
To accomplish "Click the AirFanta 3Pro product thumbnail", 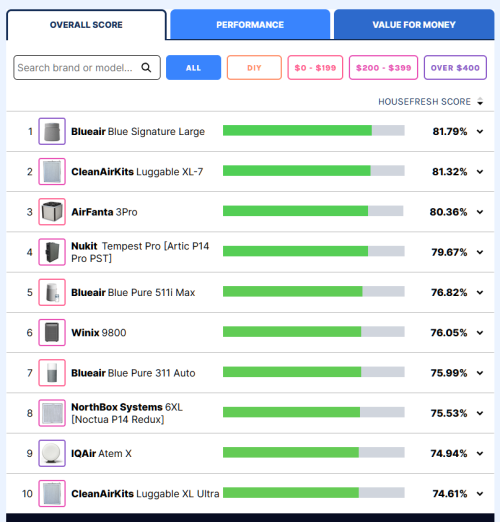I will pyautogui.click(x=52, y=212).
